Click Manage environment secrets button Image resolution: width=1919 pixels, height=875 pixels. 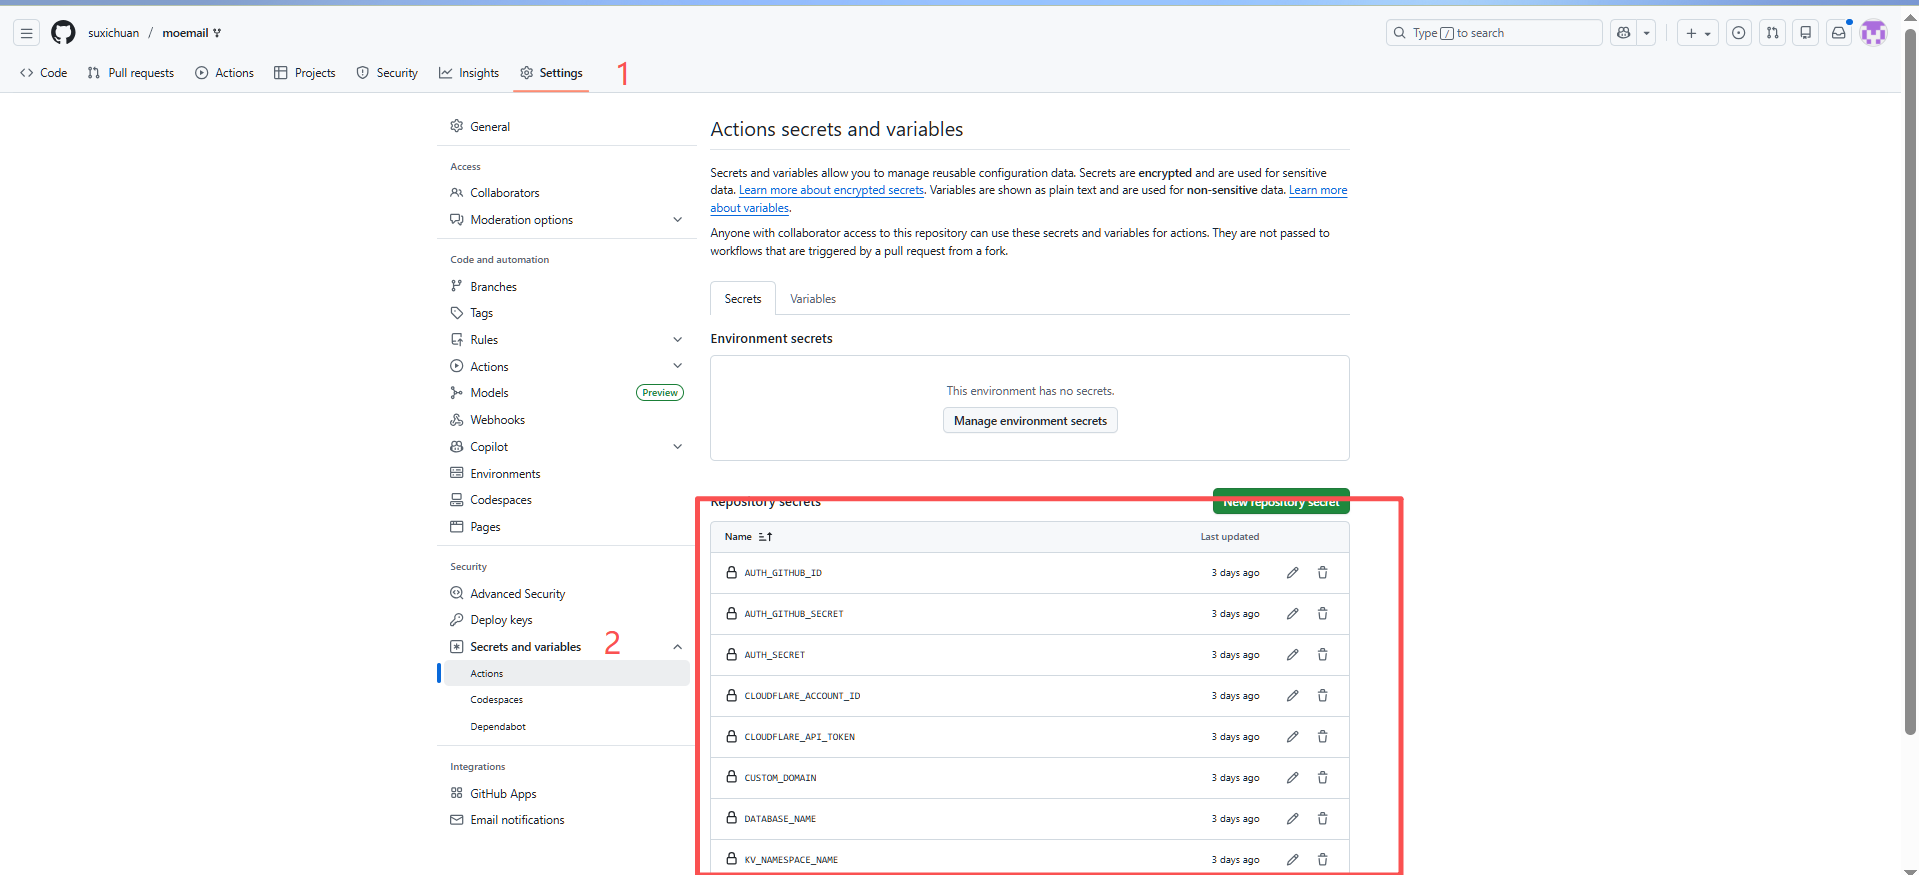tap(1030, 421)
